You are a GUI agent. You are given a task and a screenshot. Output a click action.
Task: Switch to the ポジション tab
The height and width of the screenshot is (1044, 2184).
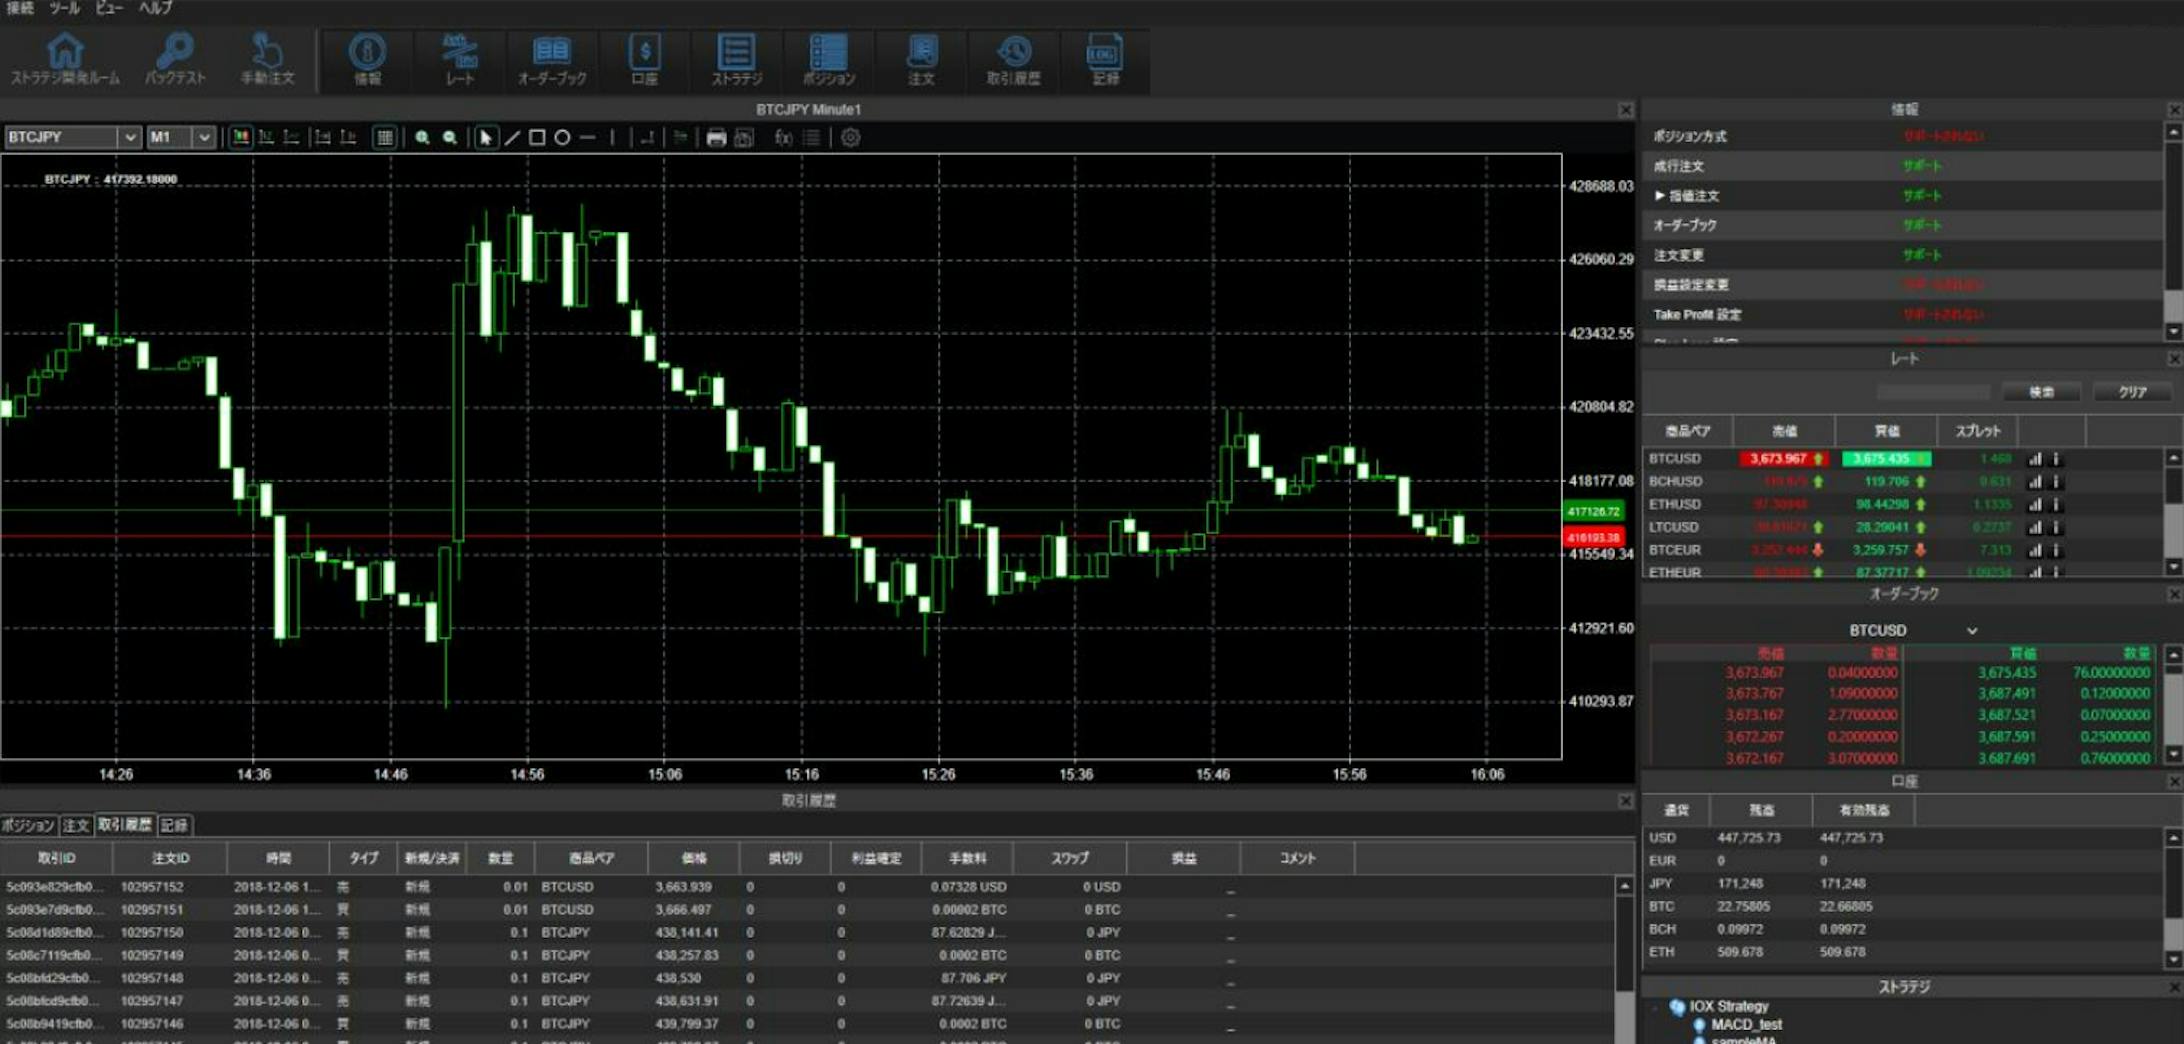(30, 826)
